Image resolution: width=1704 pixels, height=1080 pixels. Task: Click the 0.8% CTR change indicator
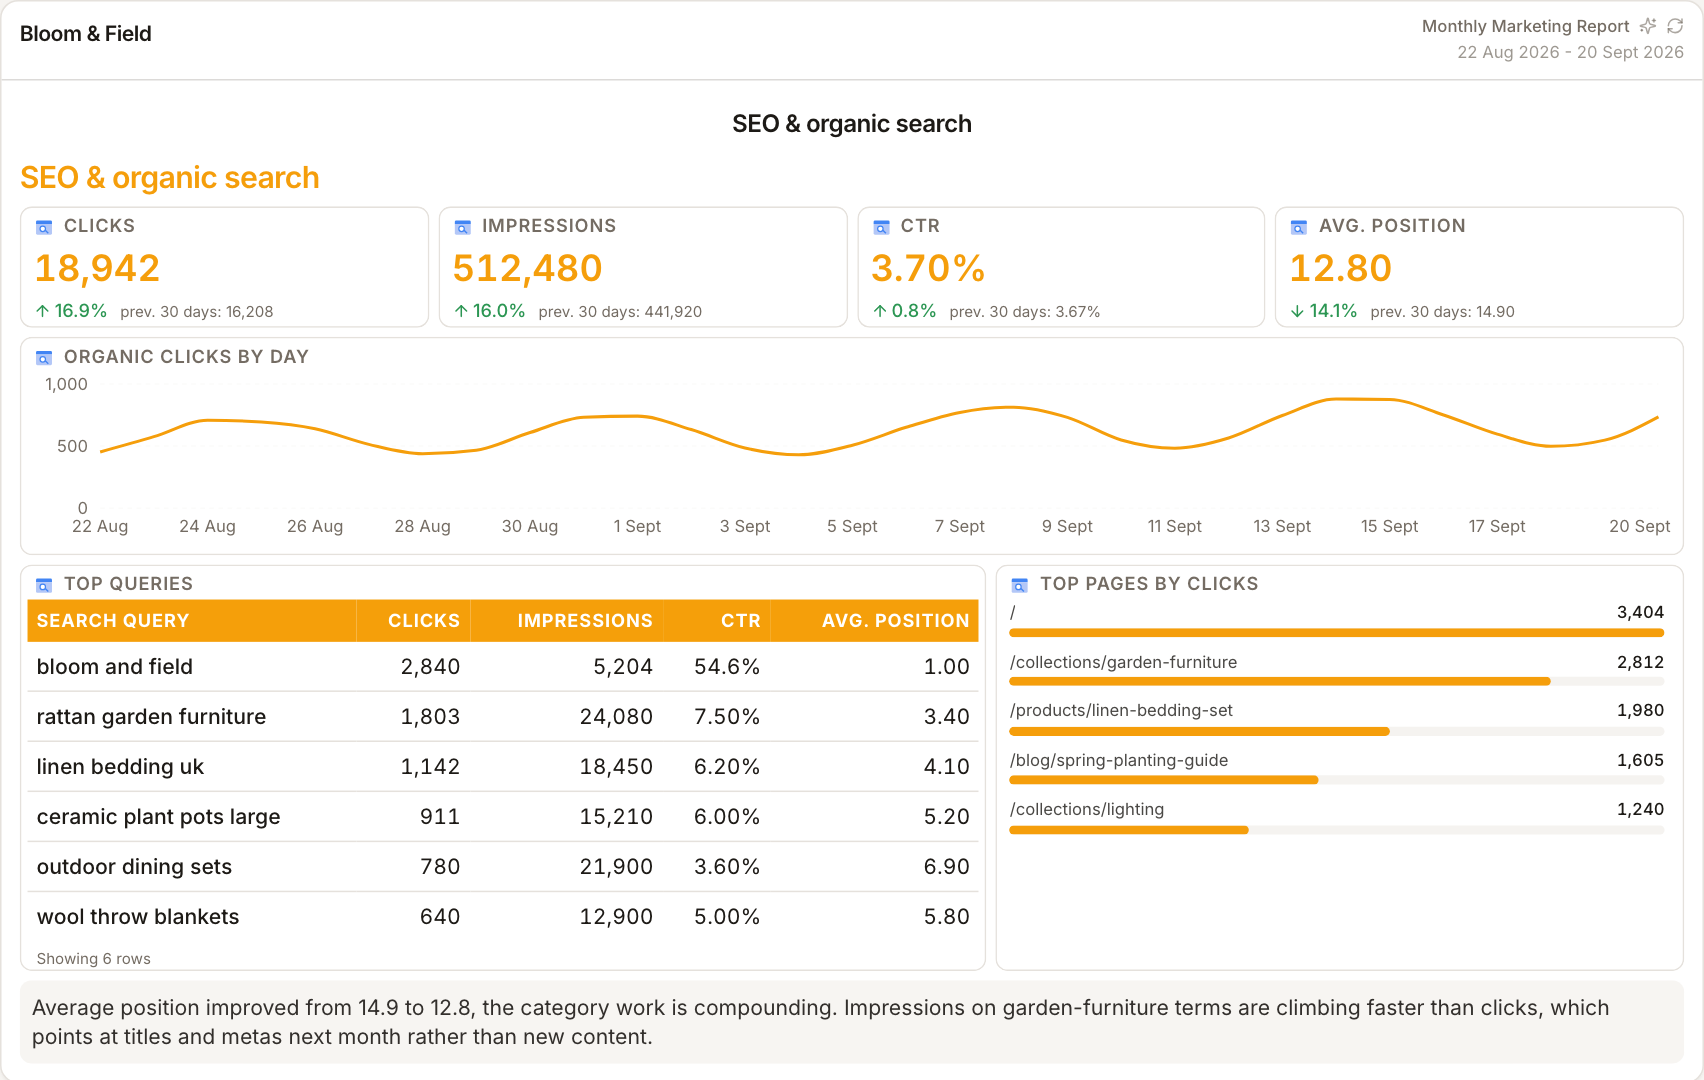pos(904,311)
